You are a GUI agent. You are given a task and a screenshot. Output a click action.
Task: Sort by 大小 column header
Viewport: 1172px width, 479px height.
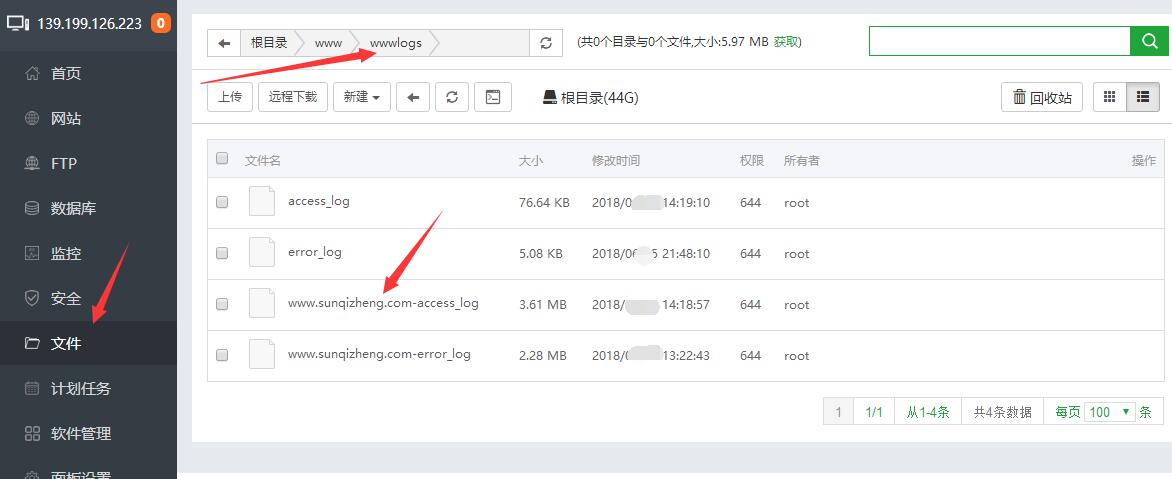pos(531,161)
